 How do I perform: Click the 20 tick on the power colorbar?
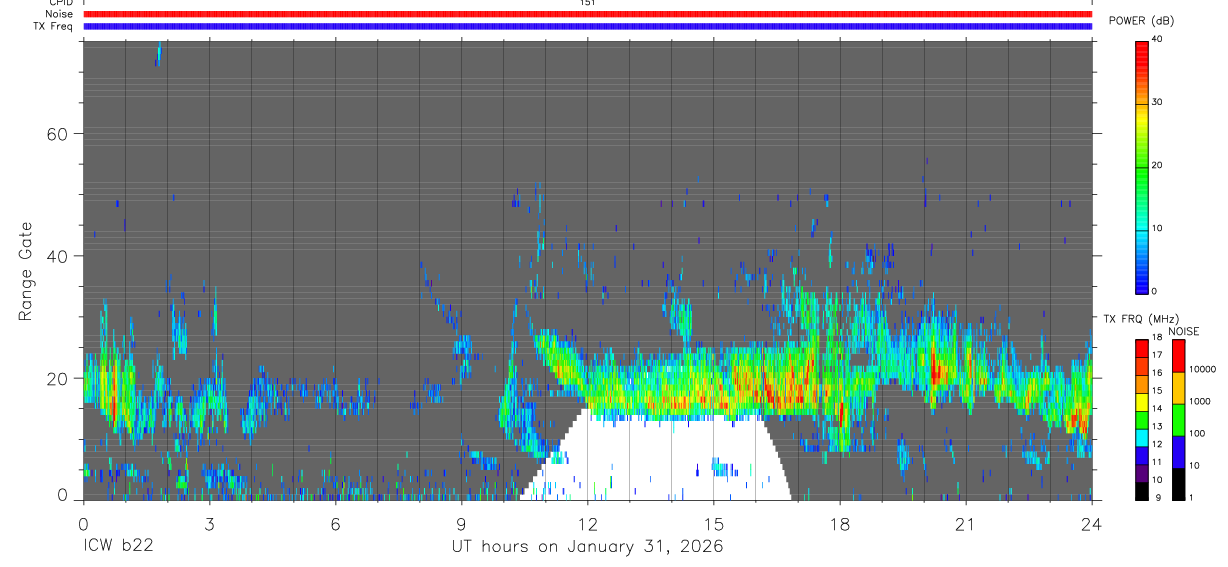point(1157,165)
